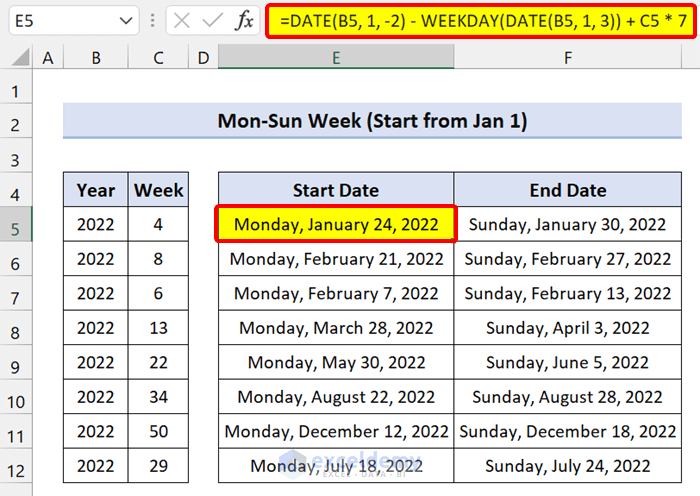700x496 pixels.
Task: Select column E header
Action: (x=336, y=59)
